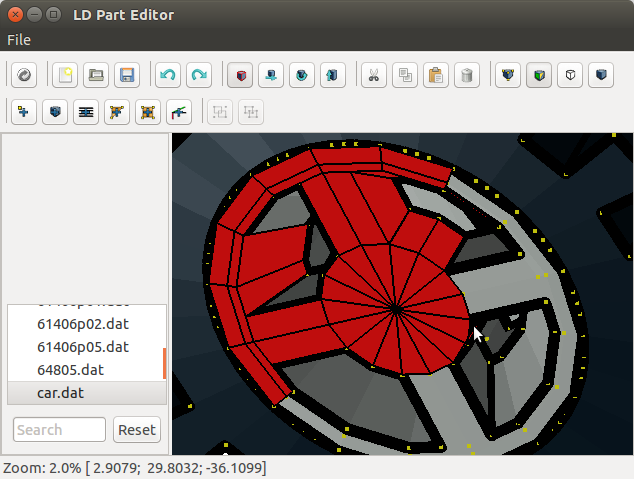Click the Search input field
The width and height of the screenshot is (634, 479).
click(x=59, y=430)
